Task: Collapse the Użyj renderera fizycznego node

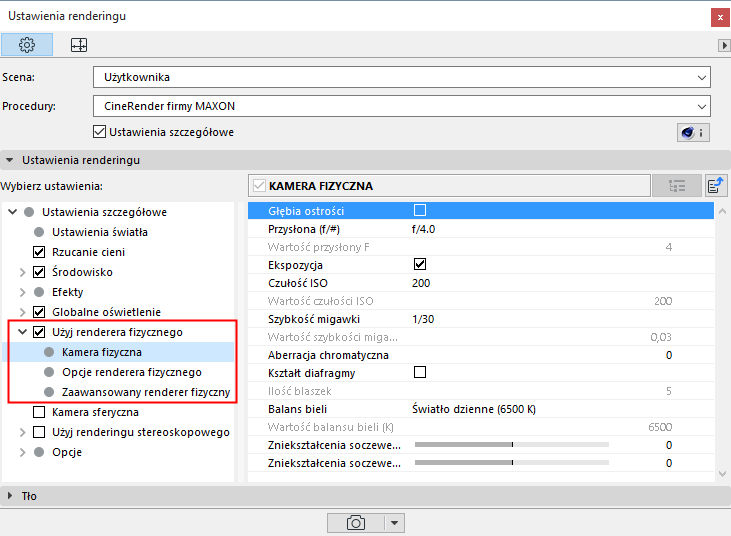Action: (22, 332)
